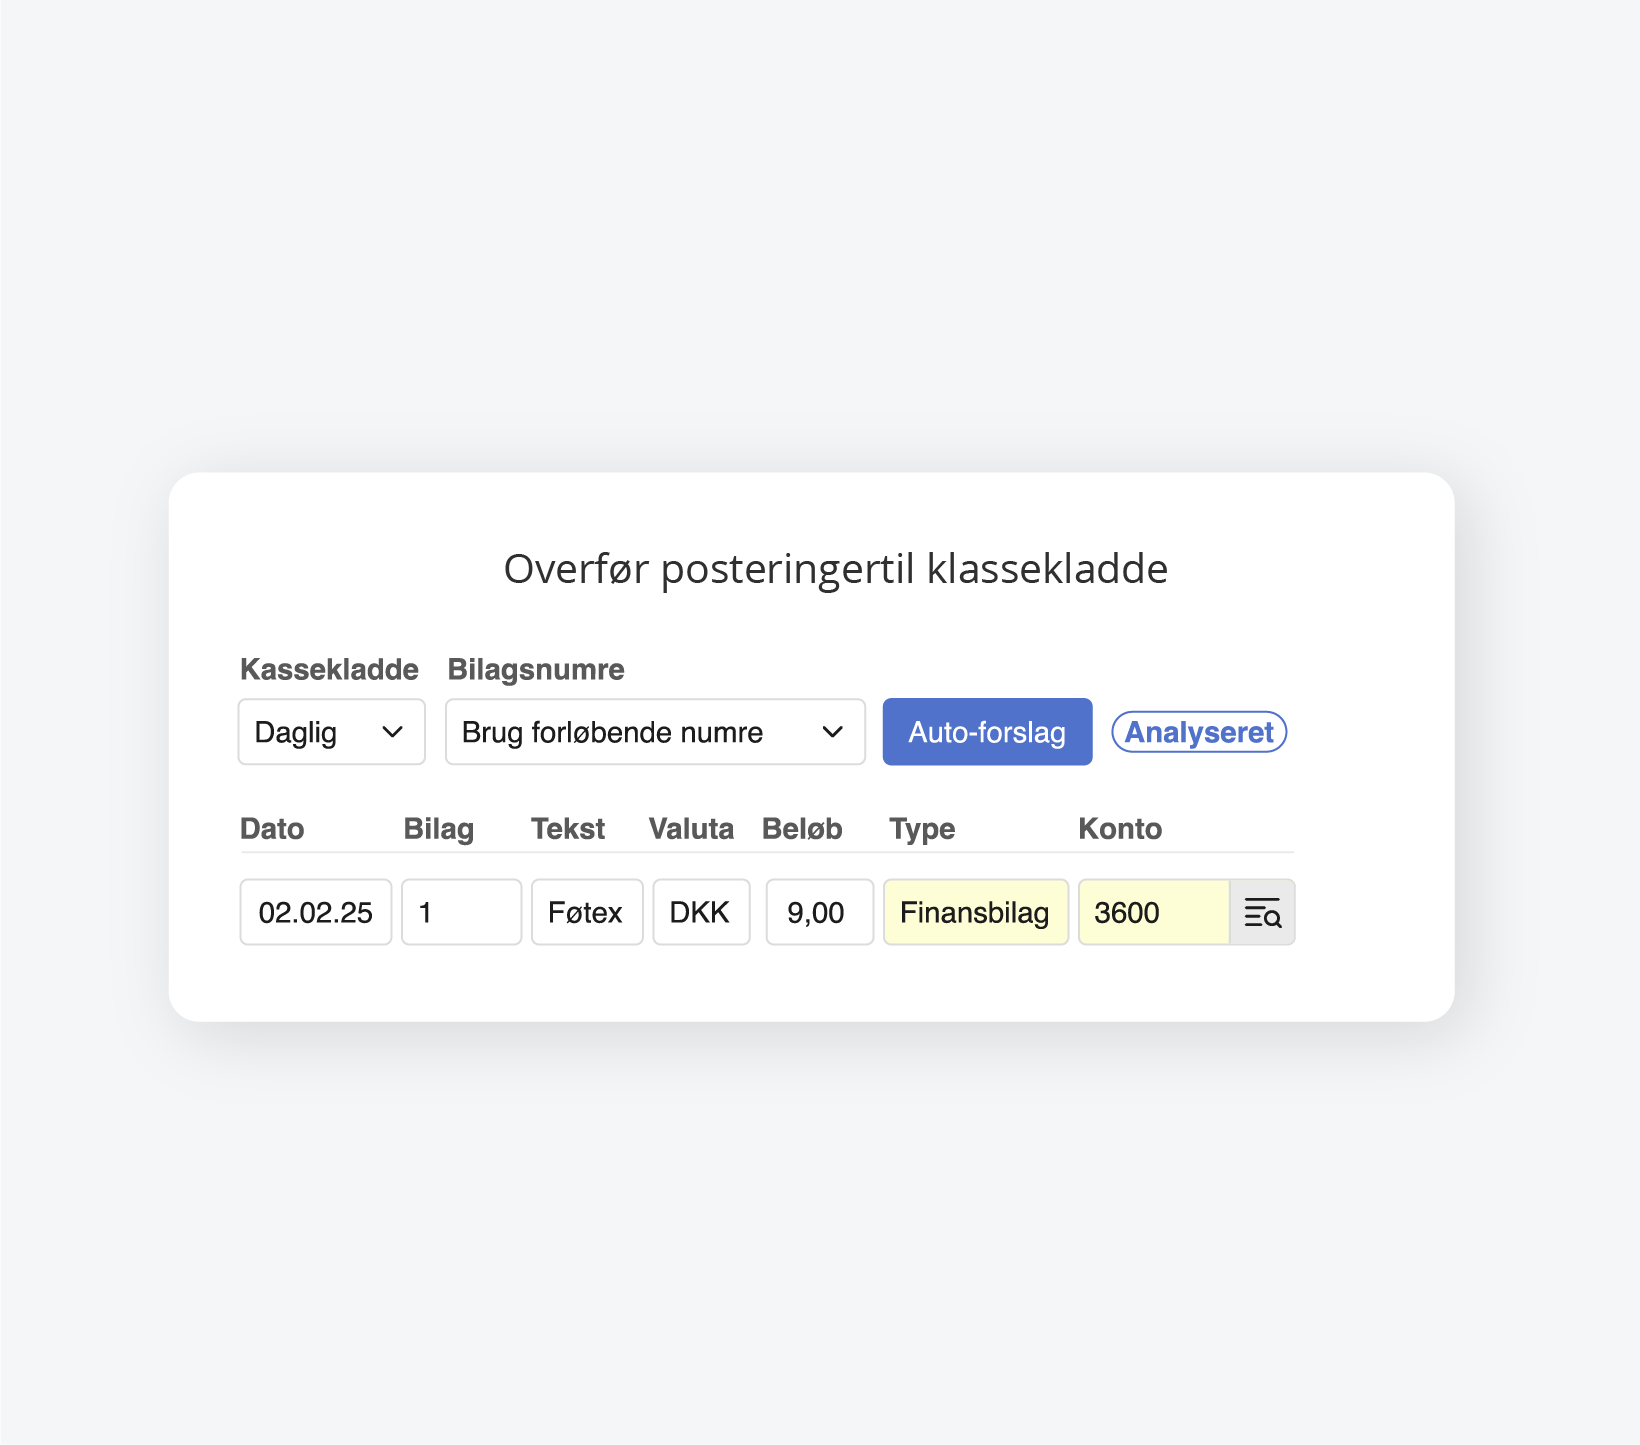Screen dimensions: 1640x1445
Task: Click the Bilagsnumre label
Action: (x=536, y=669)
